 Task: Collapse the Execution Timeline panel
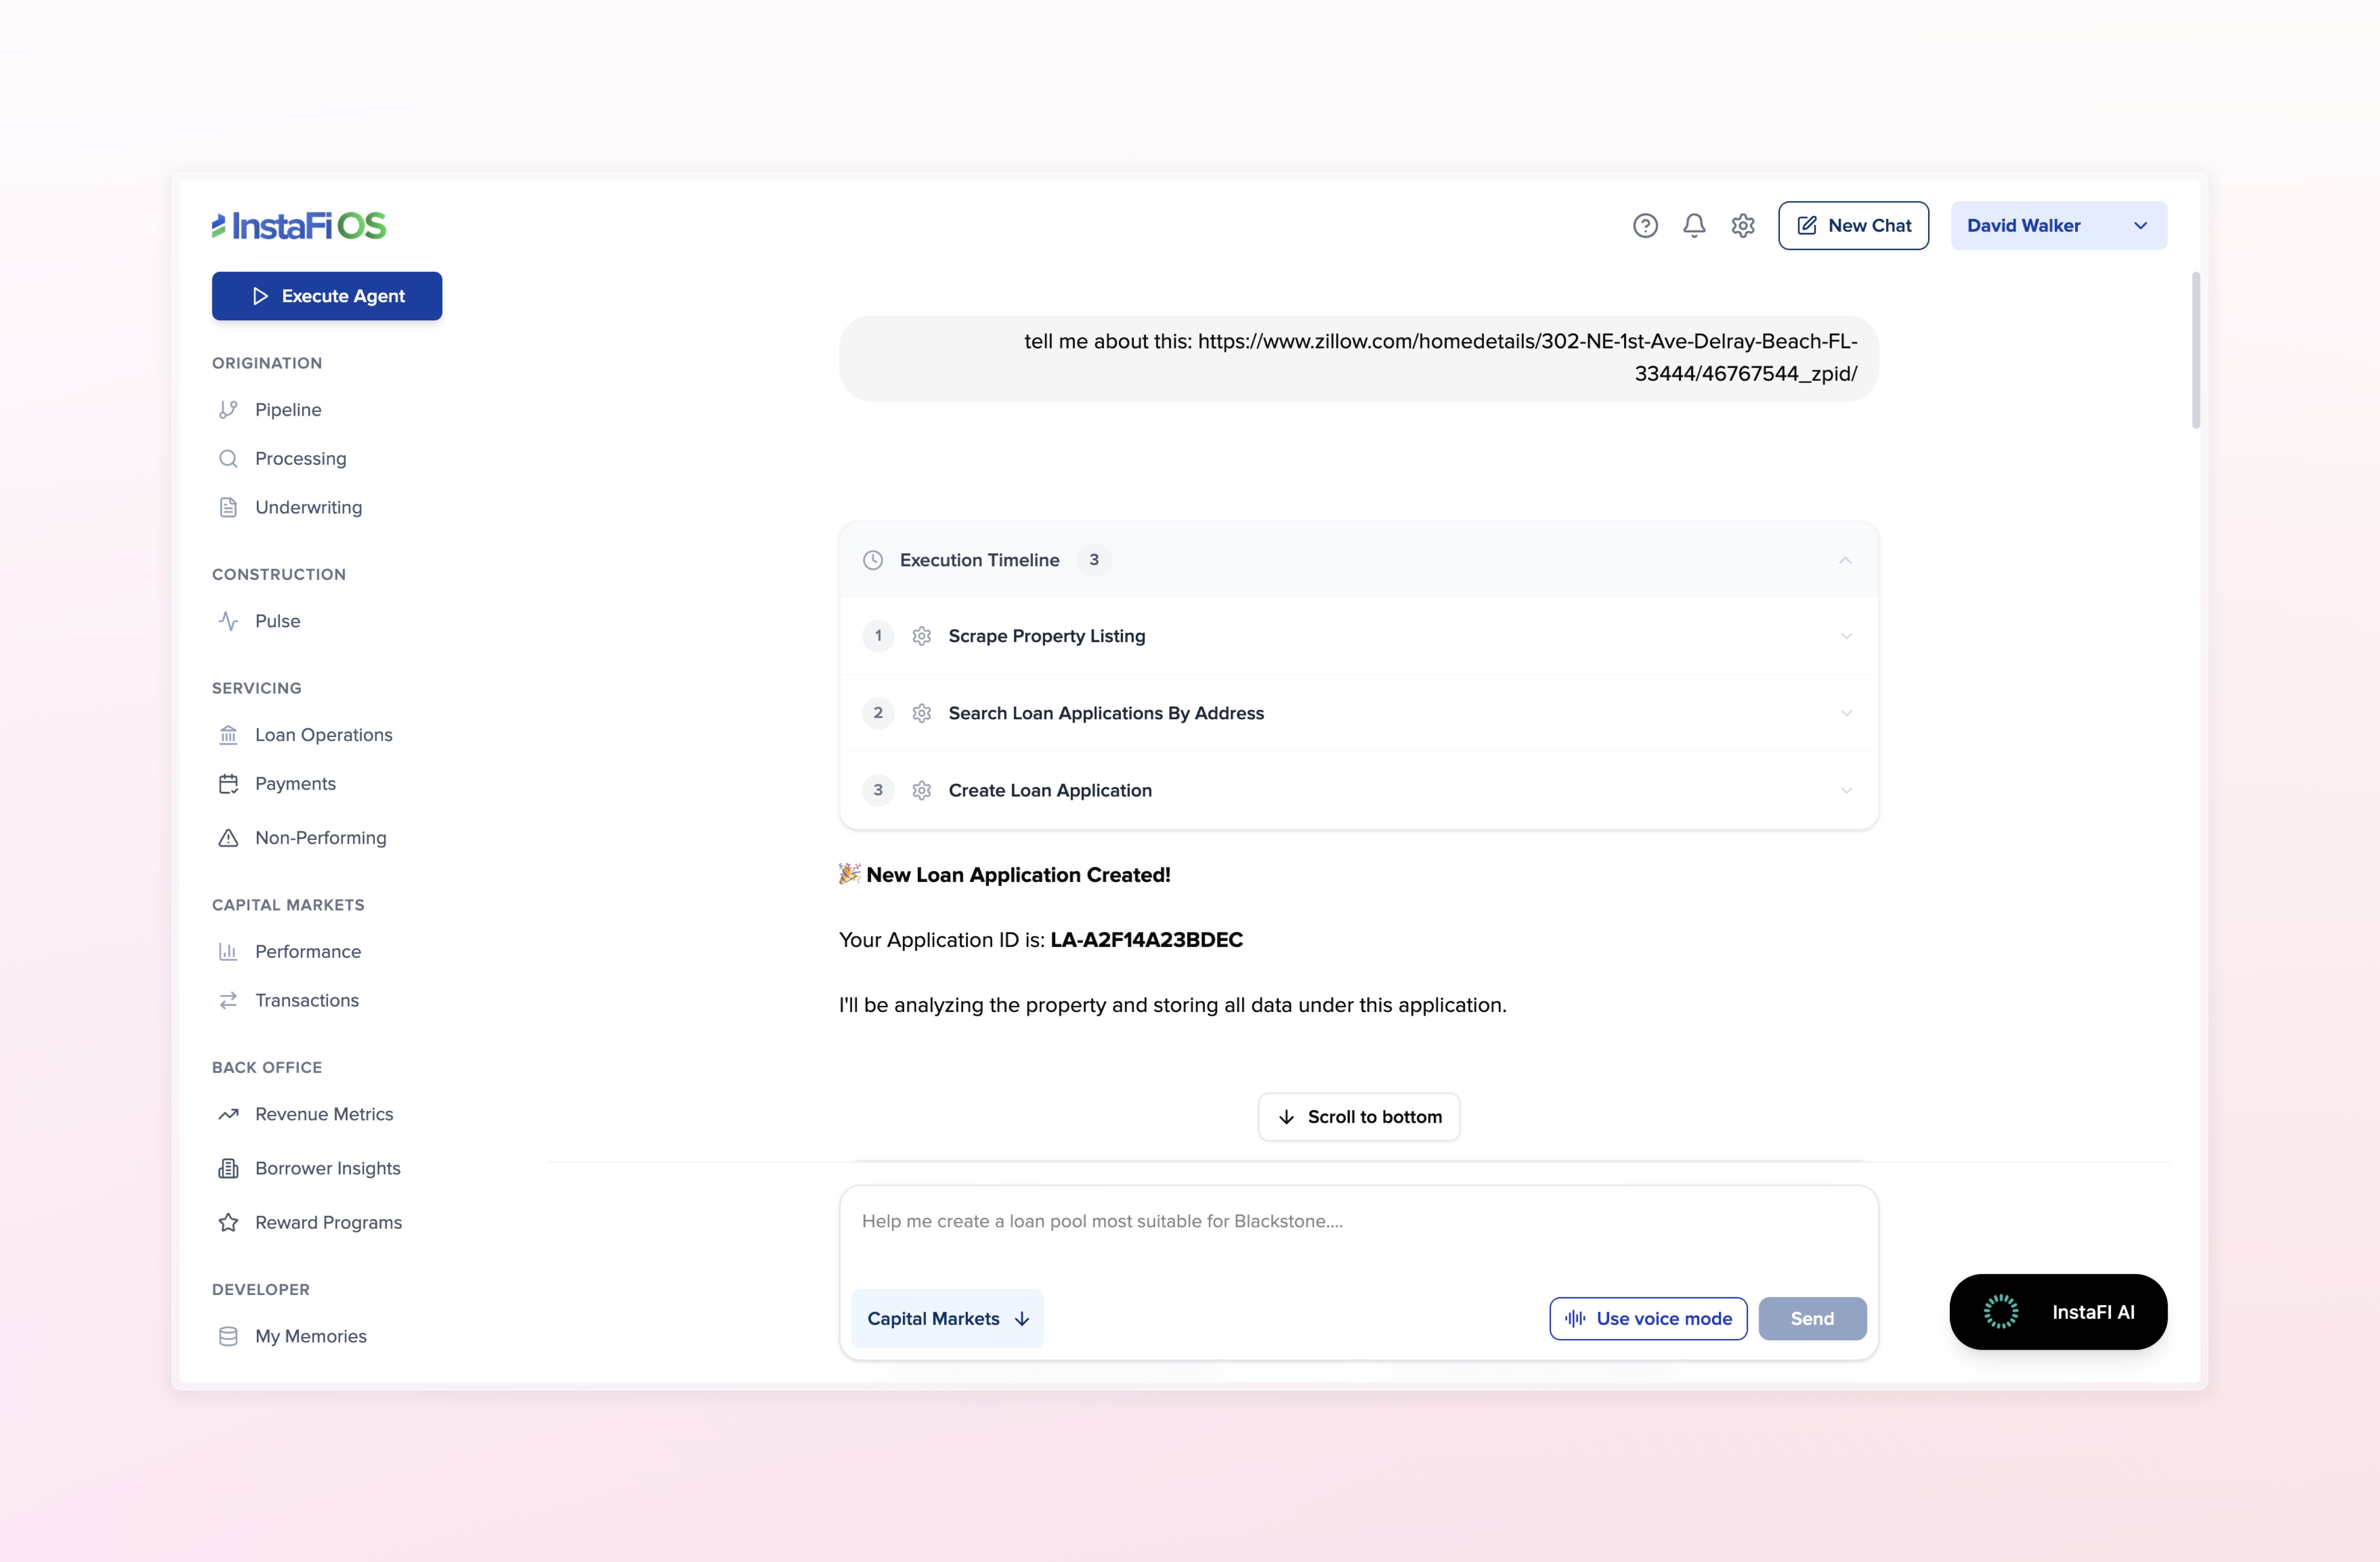[x=1845, y=560]
